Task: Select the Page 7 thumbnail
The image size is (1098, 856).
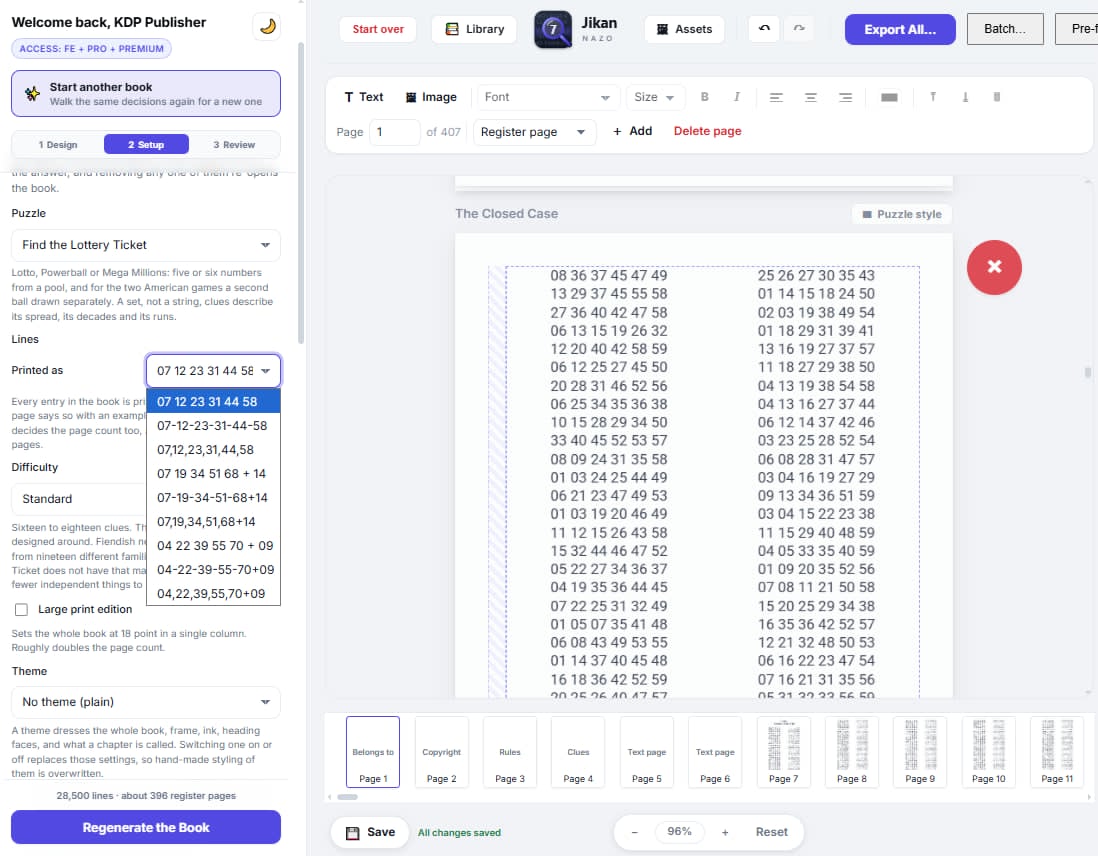Action: pyautogui.click(x=784, y=752)
